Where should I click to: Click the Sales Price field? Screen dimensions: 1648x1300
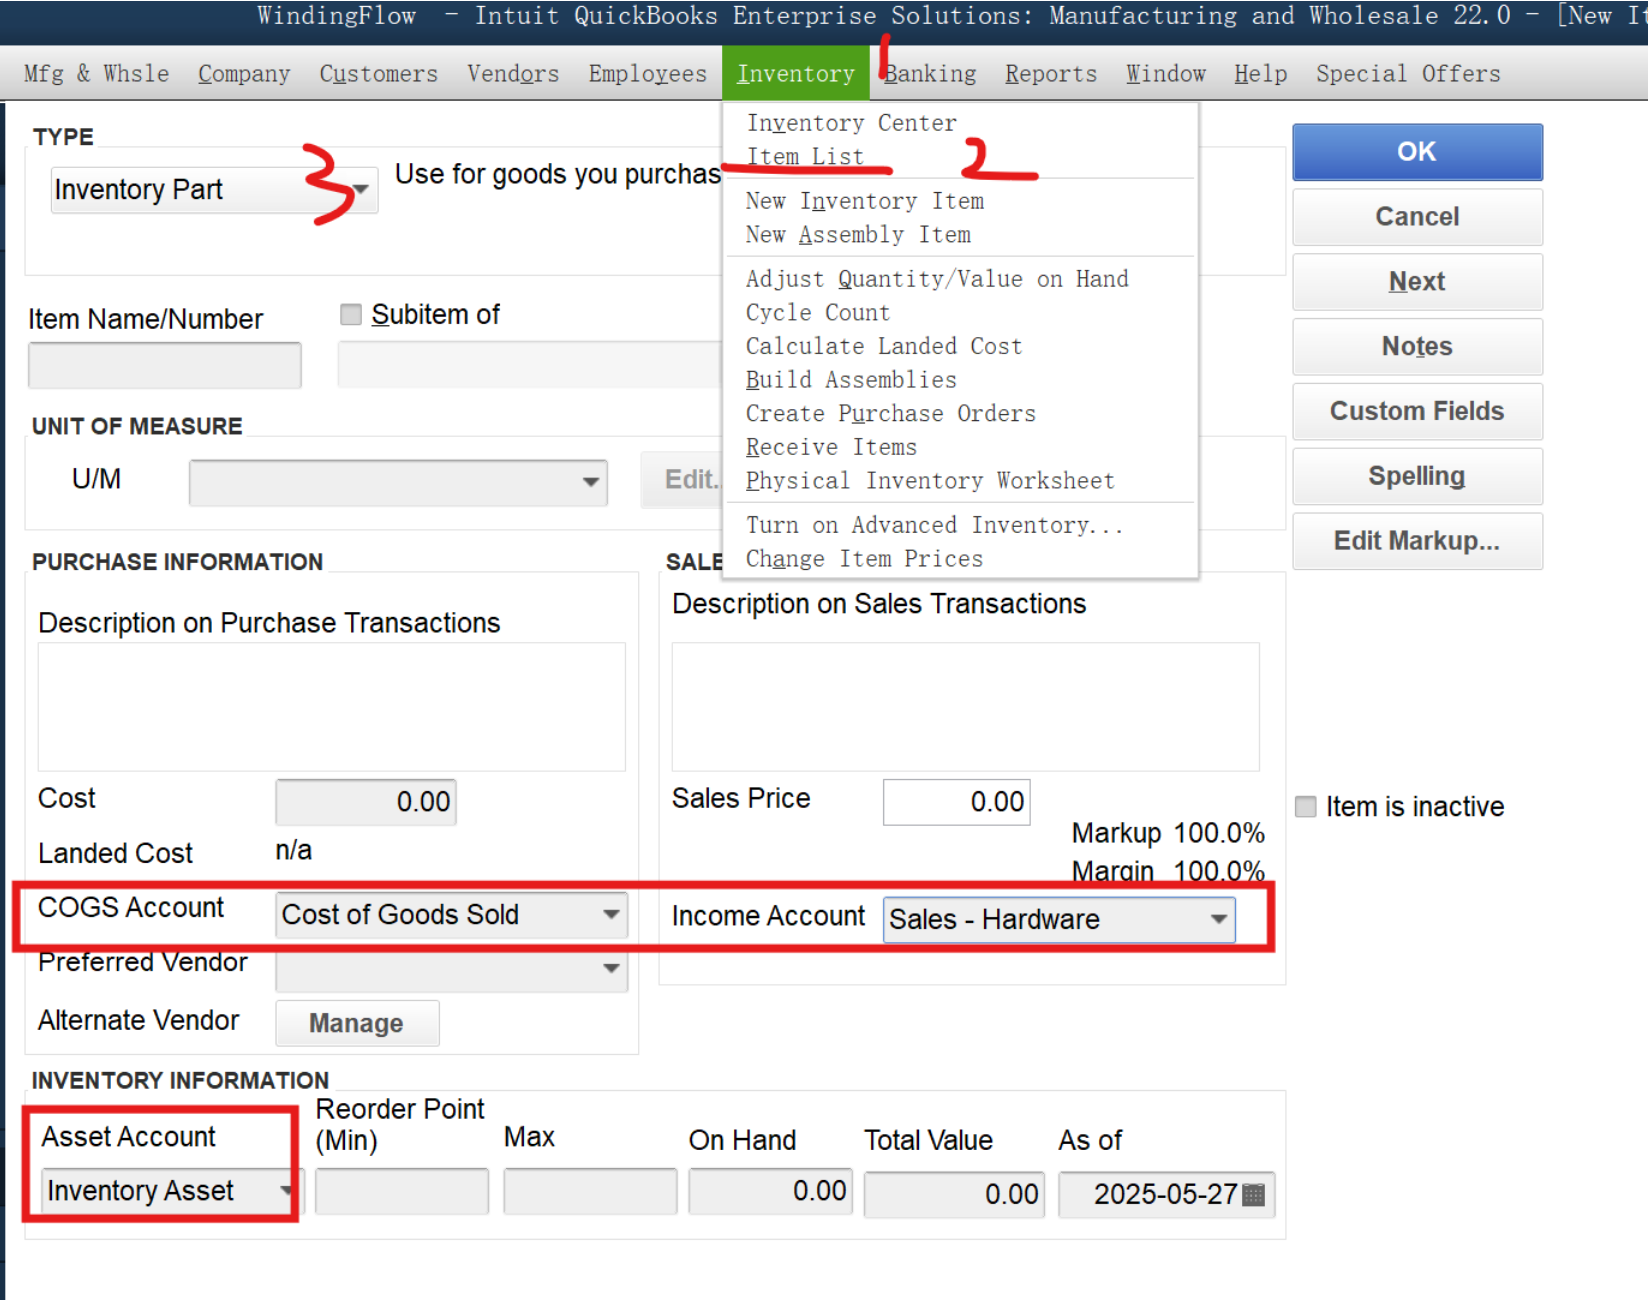tap(957, 802)
